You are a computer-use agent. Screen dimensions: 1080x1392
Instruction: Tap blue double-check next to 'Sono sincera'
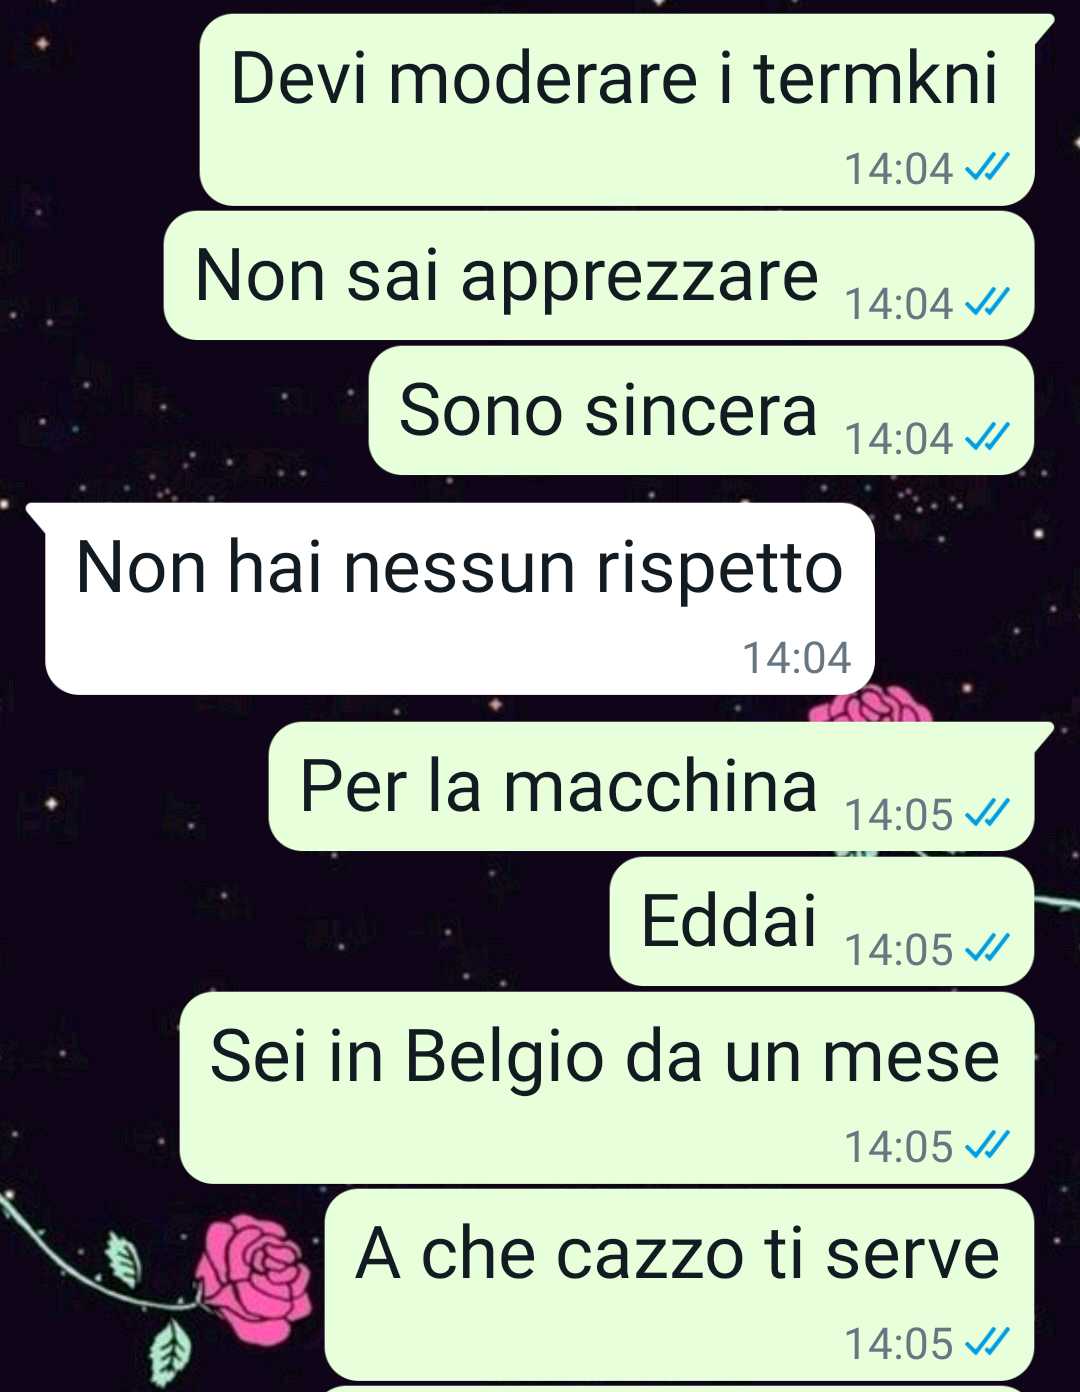tap(986, 437)
